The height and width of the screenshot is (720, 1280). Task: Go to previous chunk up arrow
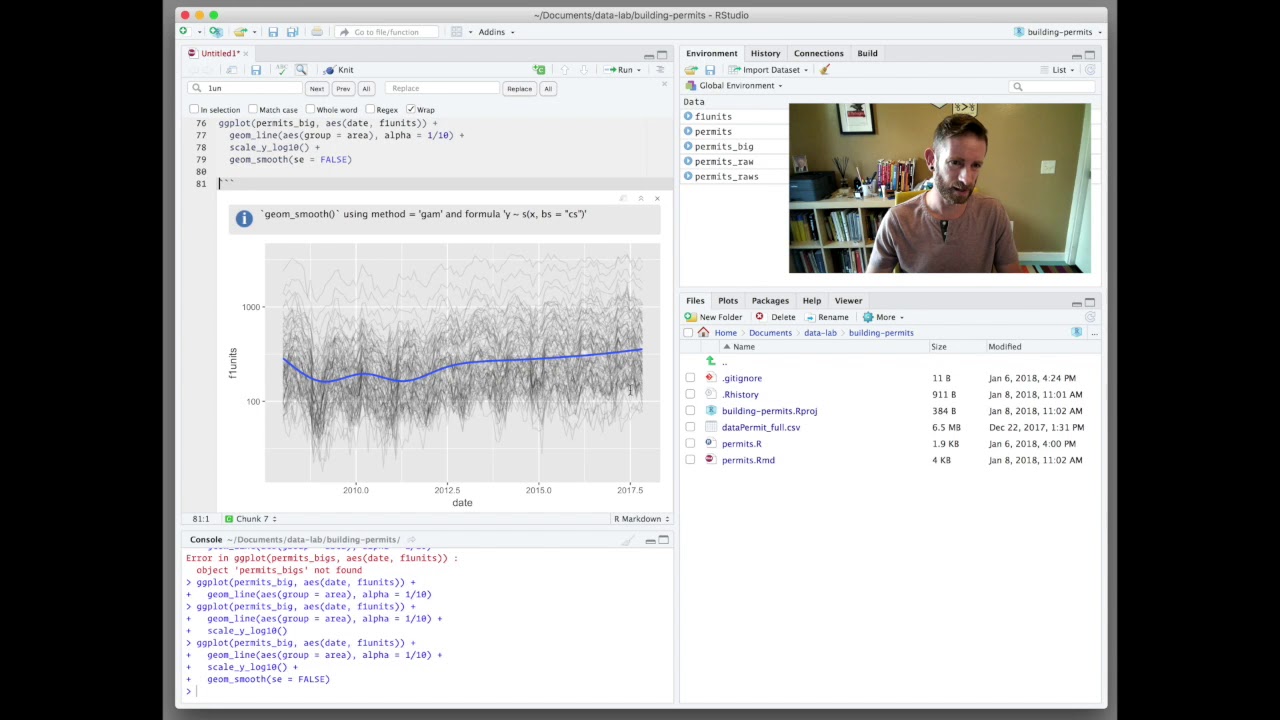(565, 70)
